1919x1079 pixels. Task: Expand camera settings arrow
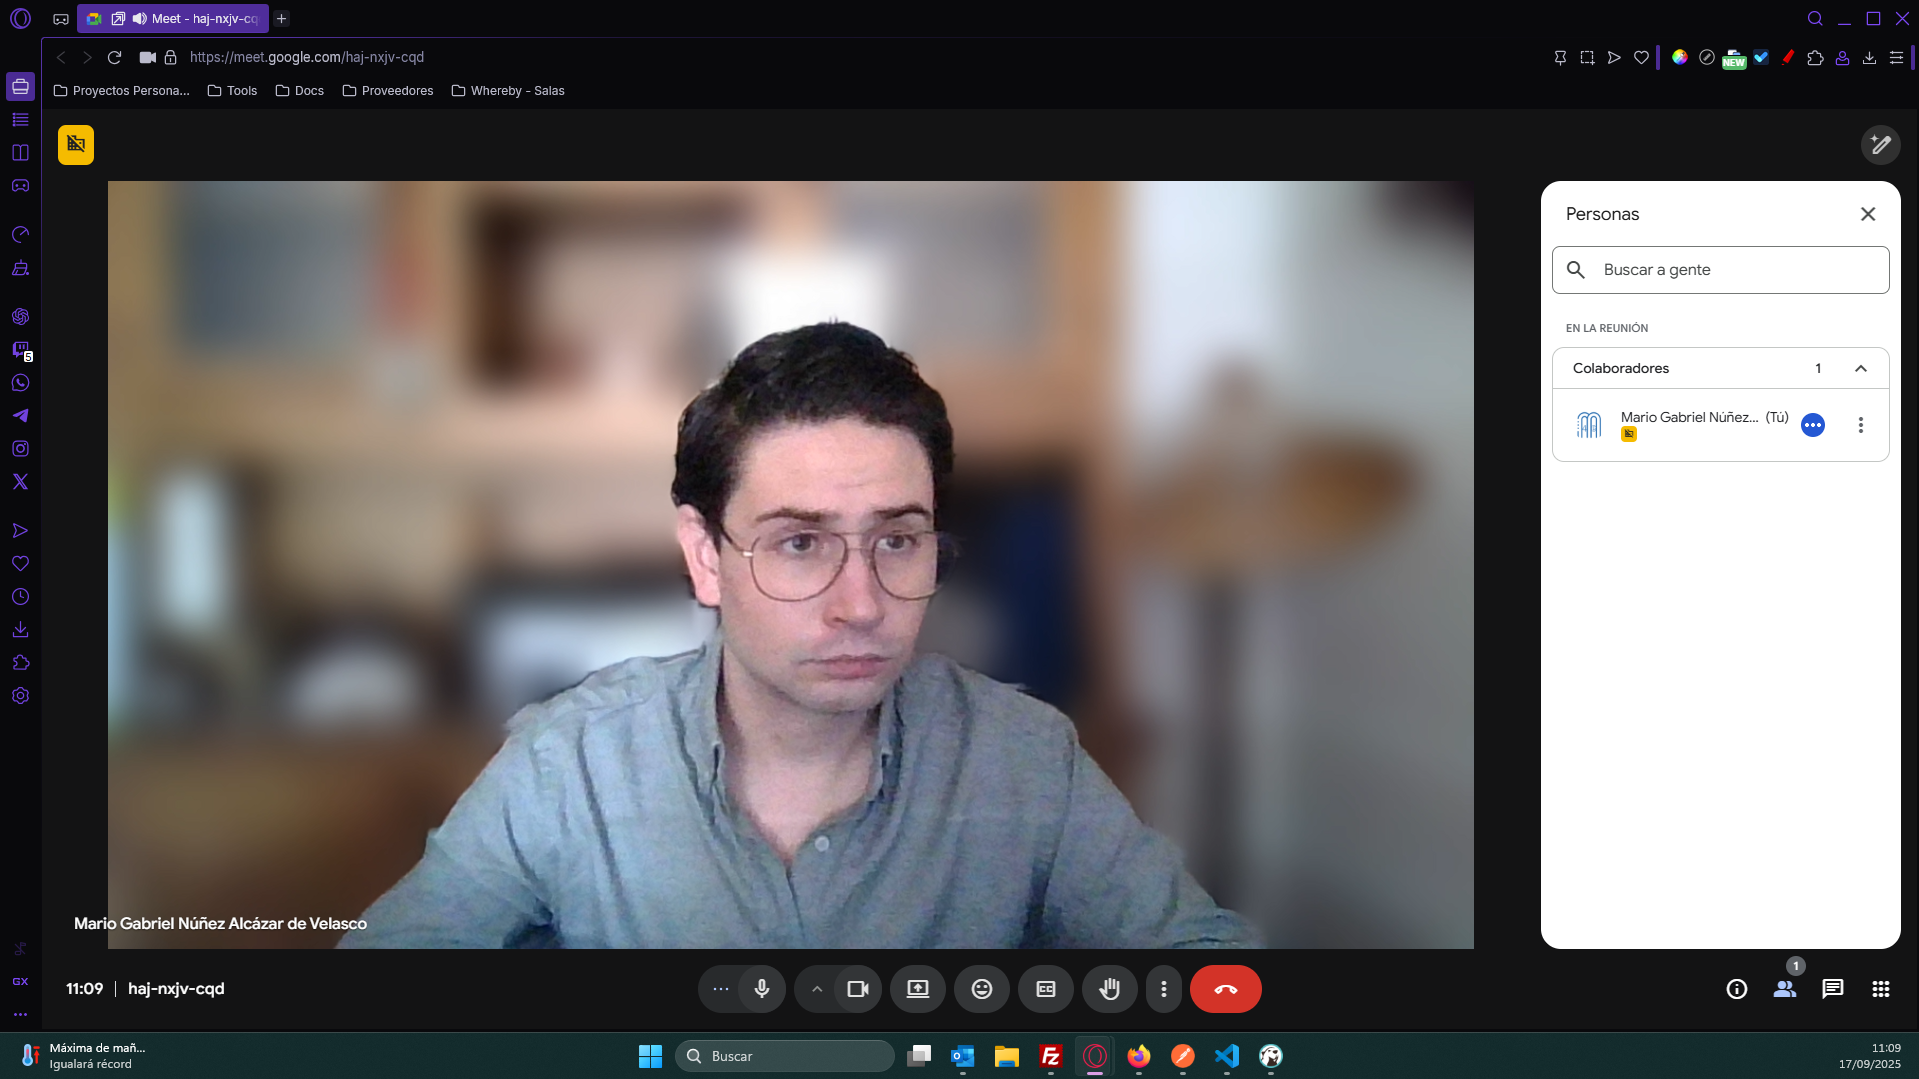click(x=817, y=989)
